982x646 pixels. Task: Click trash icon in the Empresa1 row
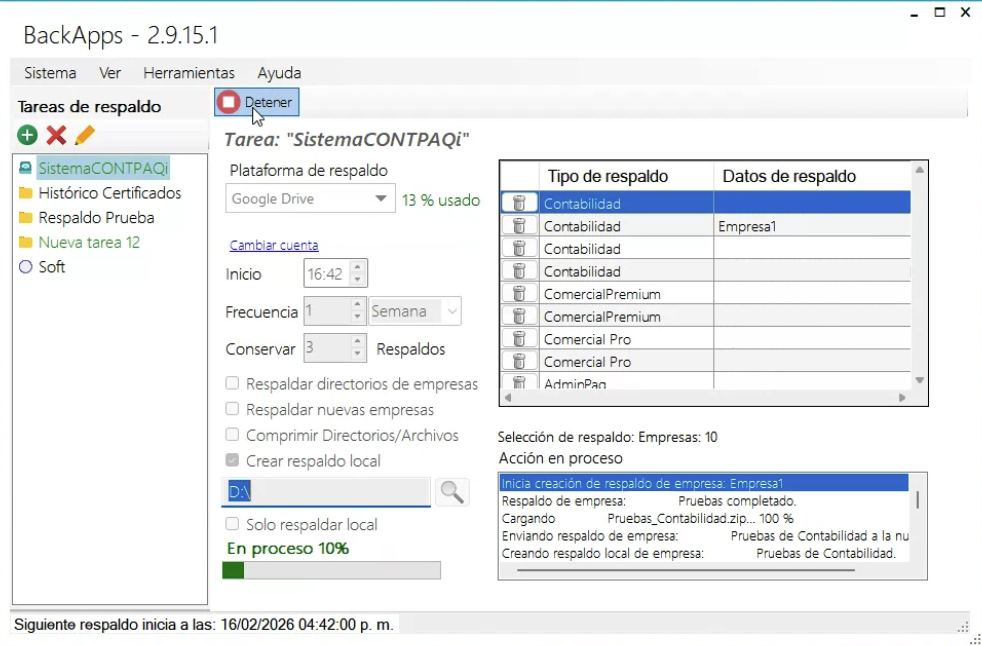tap(519, 226)
